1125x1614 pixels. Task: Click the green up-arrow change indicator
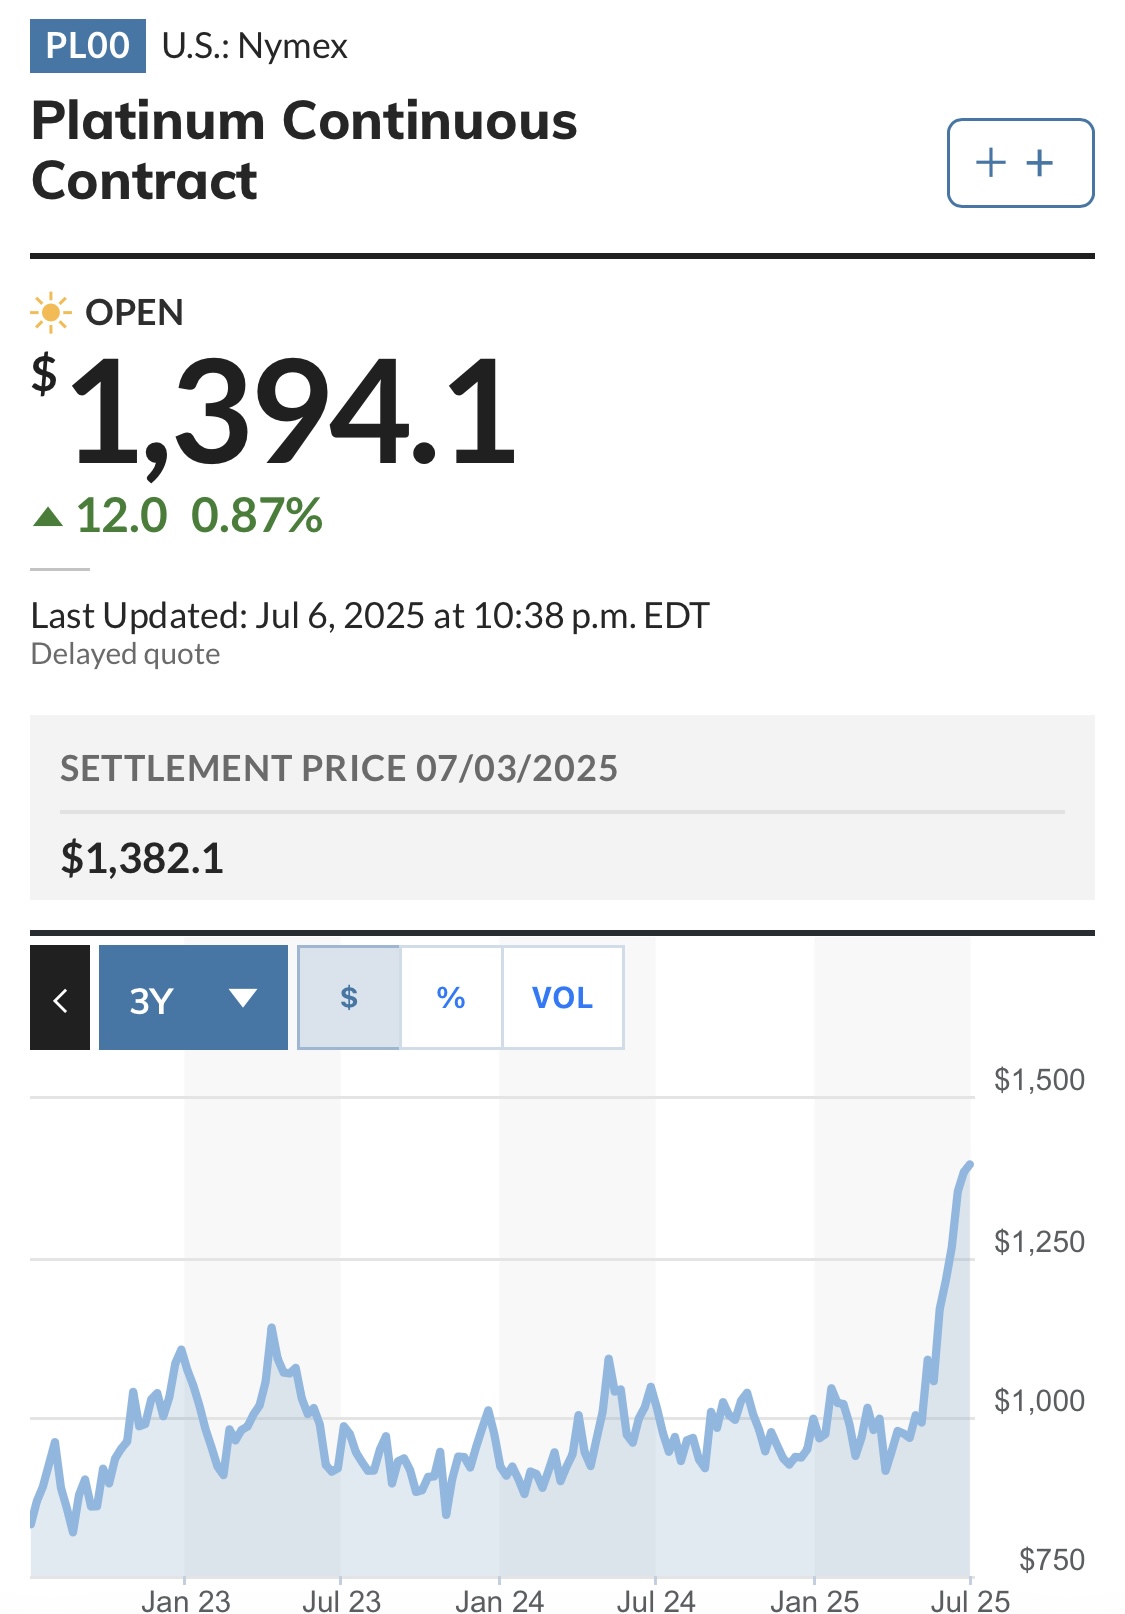pos(47,517)
